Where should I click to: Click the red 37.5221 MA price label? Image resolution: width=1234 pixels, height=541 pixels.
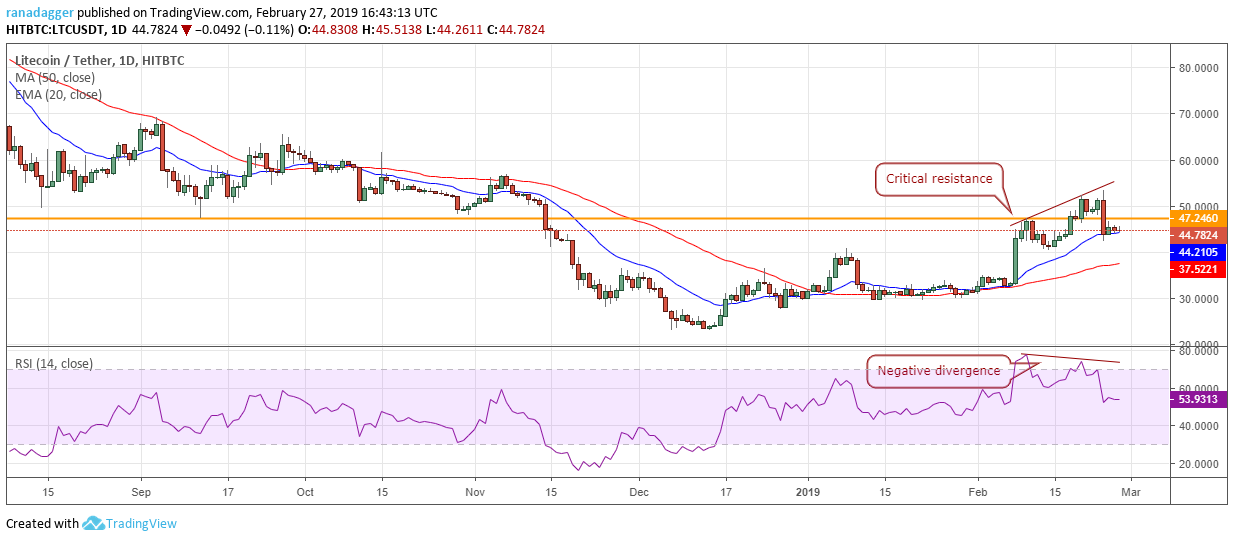(x=1198, y=270)
